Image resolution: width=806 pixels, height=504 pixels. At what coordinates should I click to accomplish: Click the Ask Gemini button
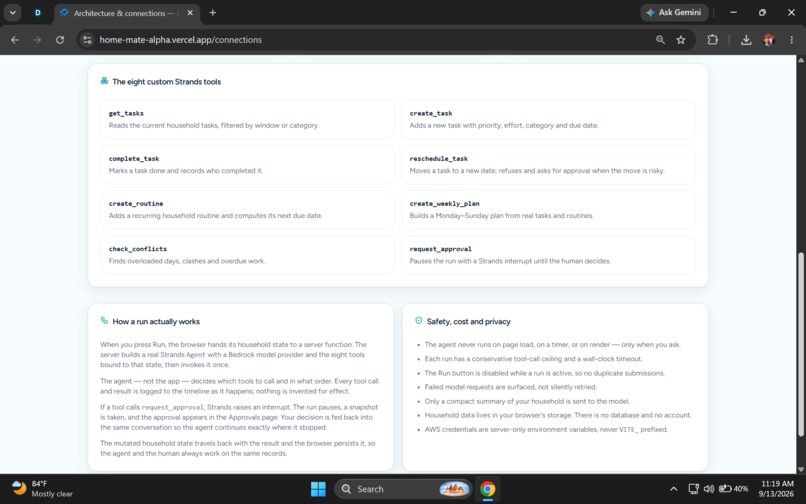pos(674,12)
